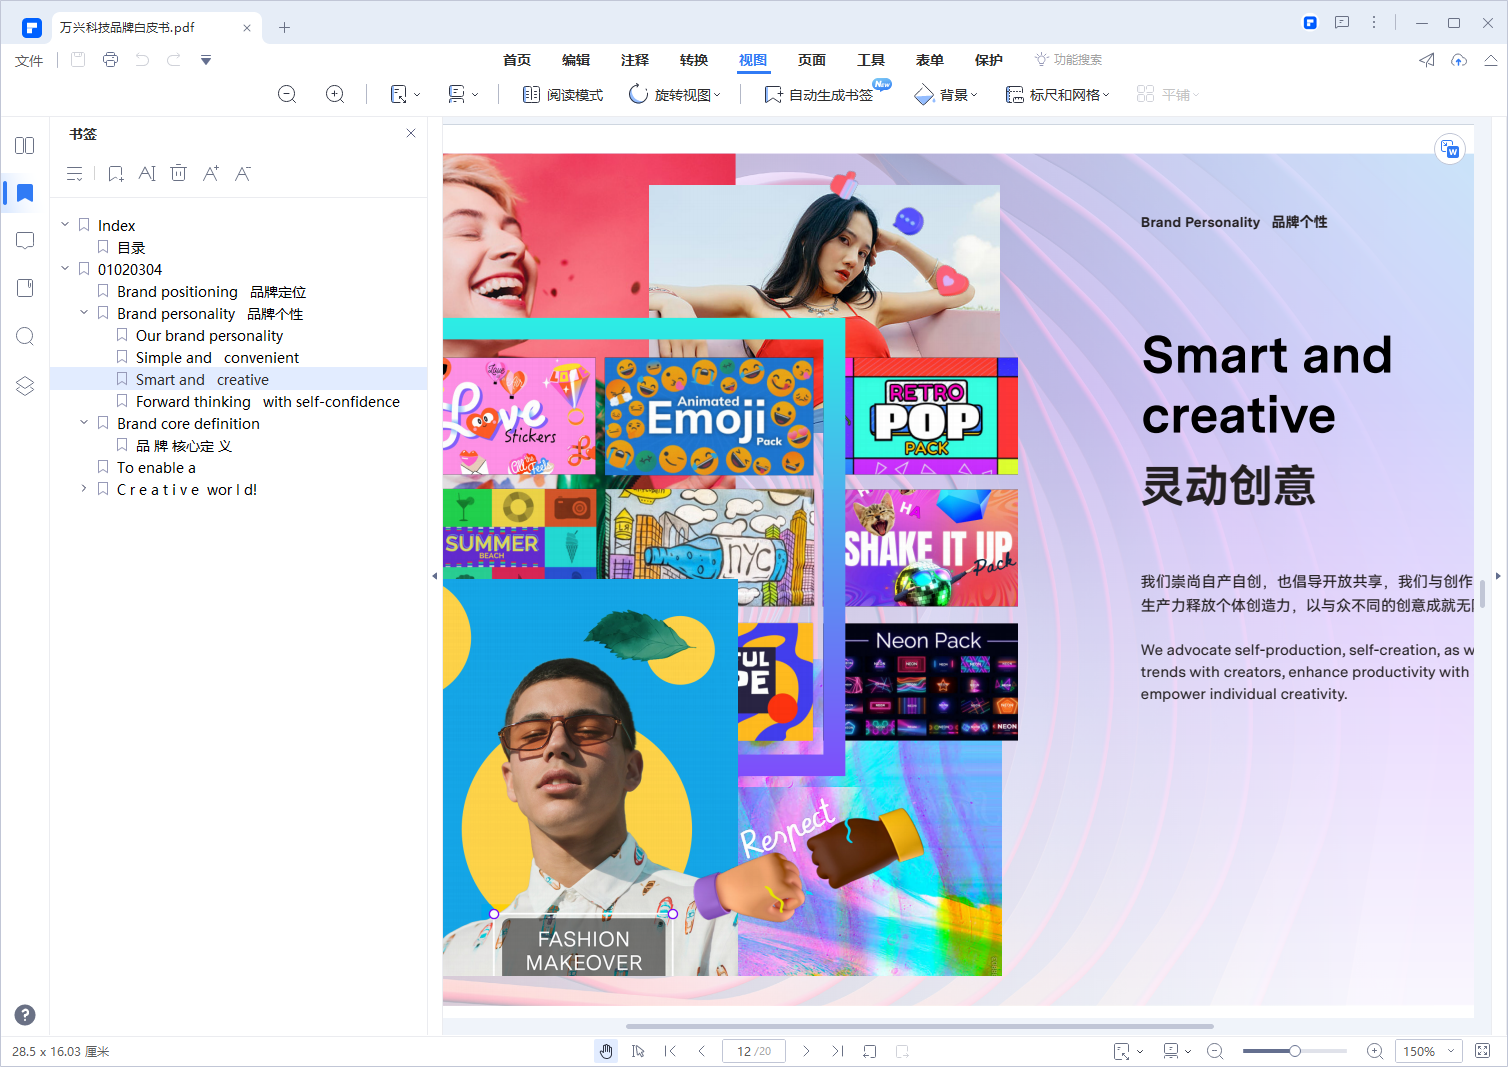Toggle 阅读模式 reading mode

coord(561,93)
